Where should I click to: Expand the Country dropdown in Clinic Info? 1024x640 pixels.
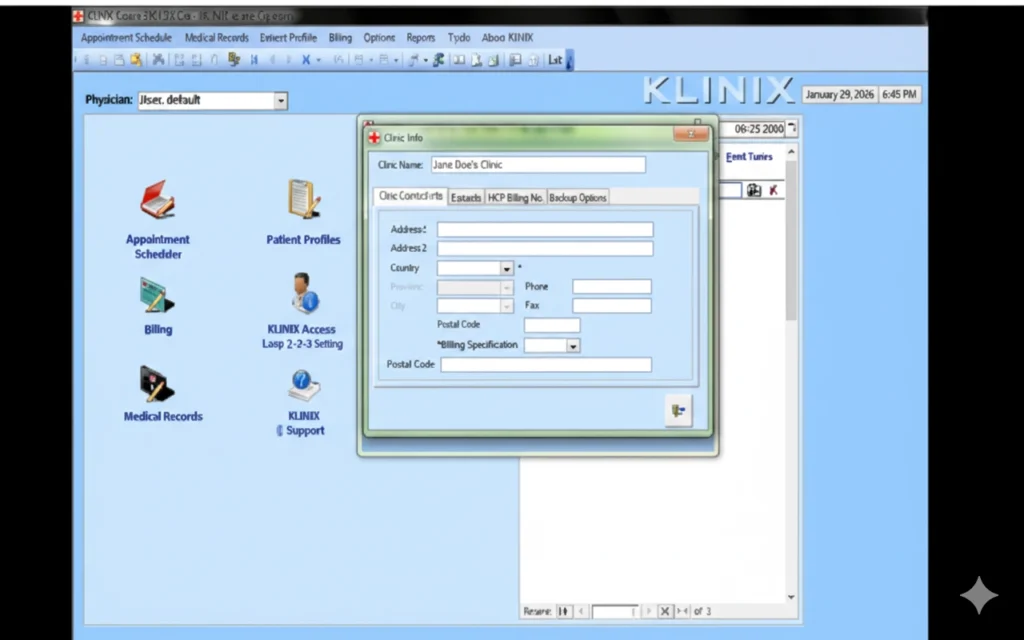click(505, 268)
